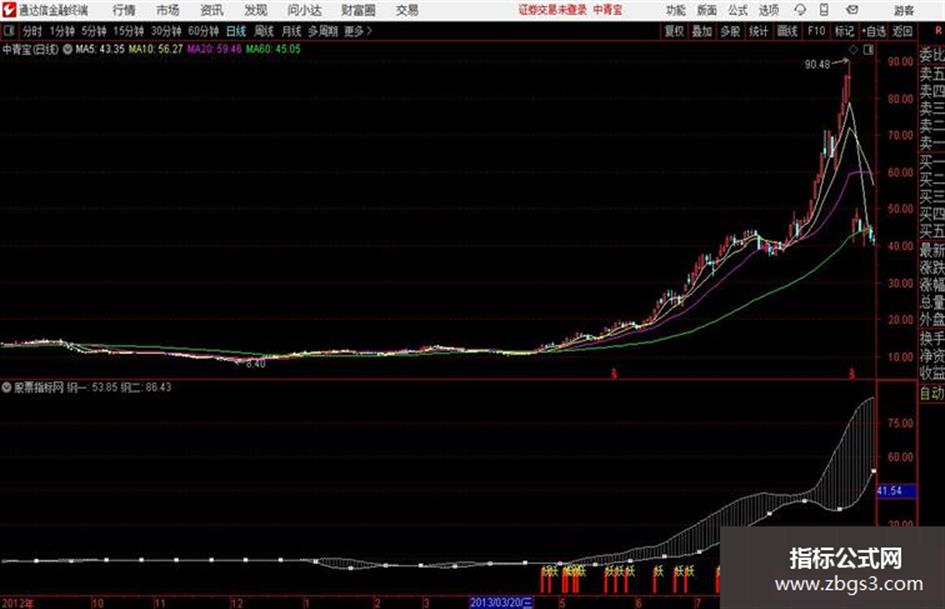Click the 中青宝(日线) chart title
Screen dimensions: 945x609
point(30,49)
